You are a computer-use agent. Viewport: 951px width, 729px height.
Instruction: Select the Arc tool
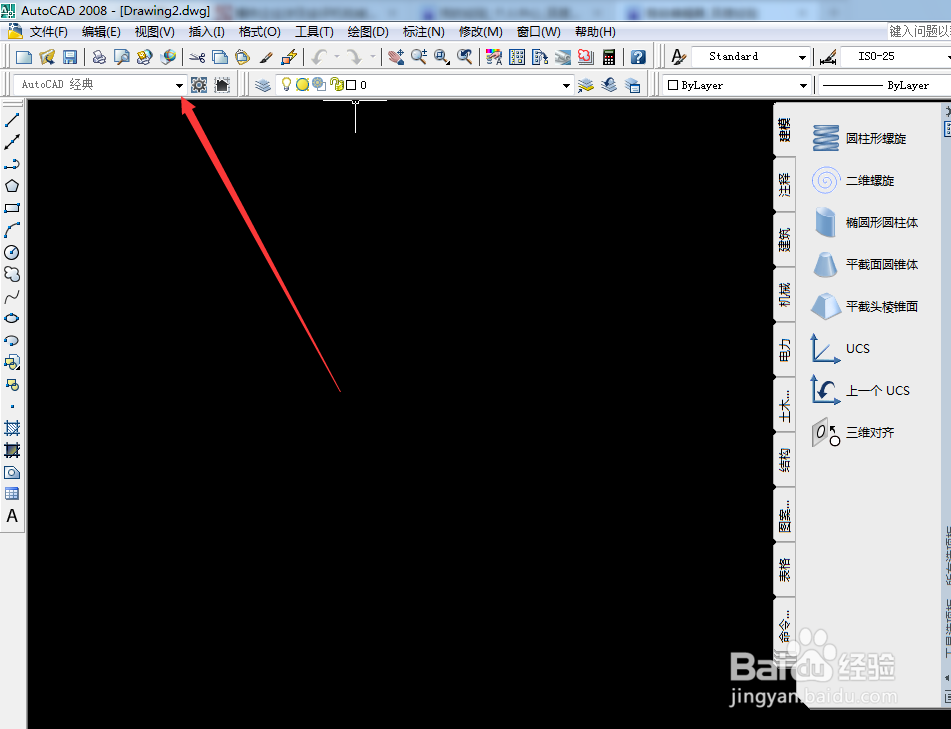tap(12, 230)
